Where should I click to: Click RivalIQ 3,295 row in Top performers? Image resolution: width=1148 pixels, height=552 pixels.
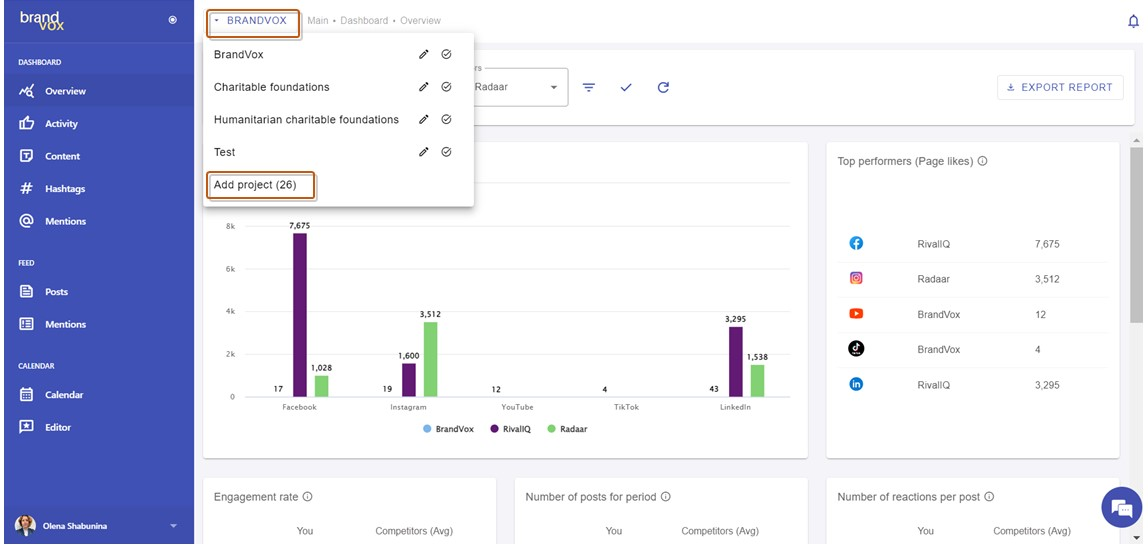pos(972,385)
